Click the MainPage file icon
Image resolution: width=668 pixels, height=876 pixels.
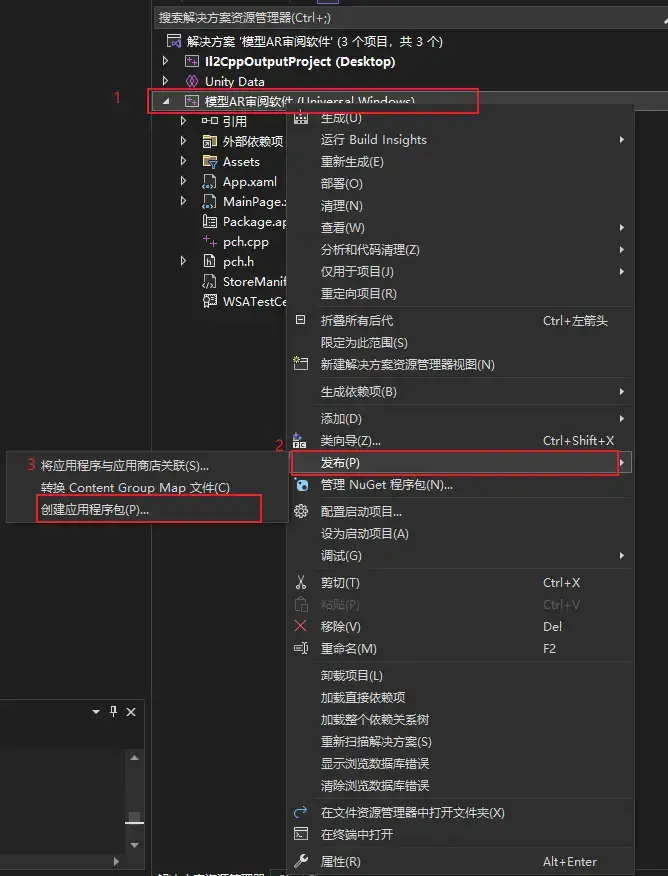(209, 202)
